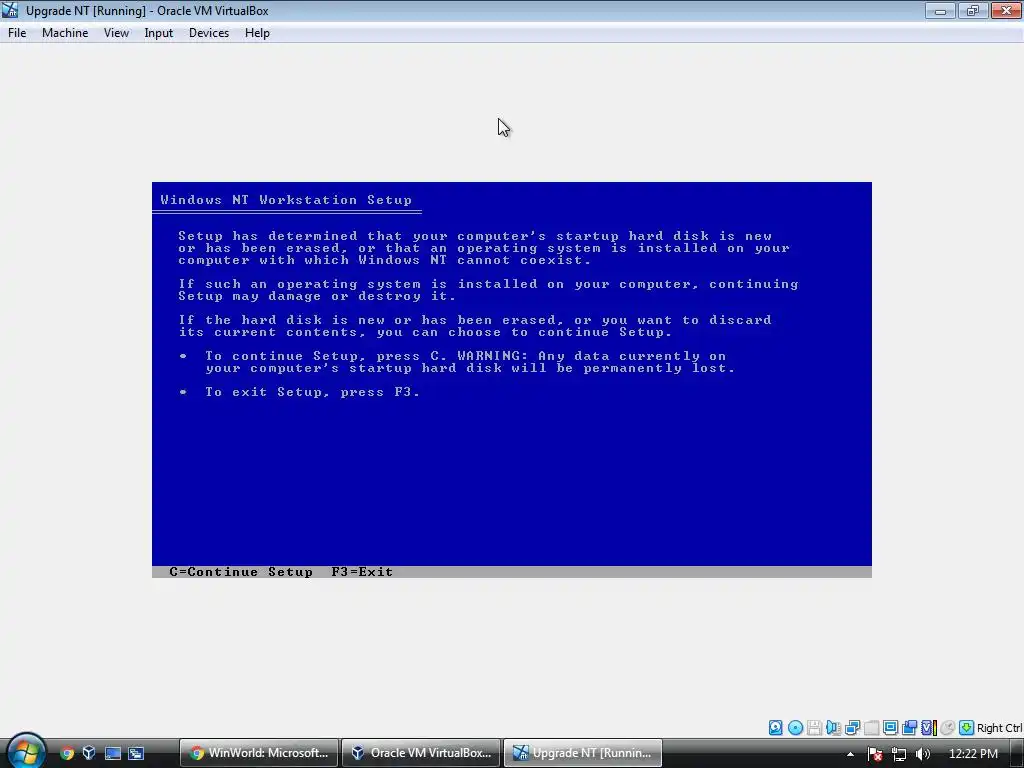Screen dimensions: 1024x768
Task: Click the Switch between windows quick launch icon
Action: pos(136,753)
